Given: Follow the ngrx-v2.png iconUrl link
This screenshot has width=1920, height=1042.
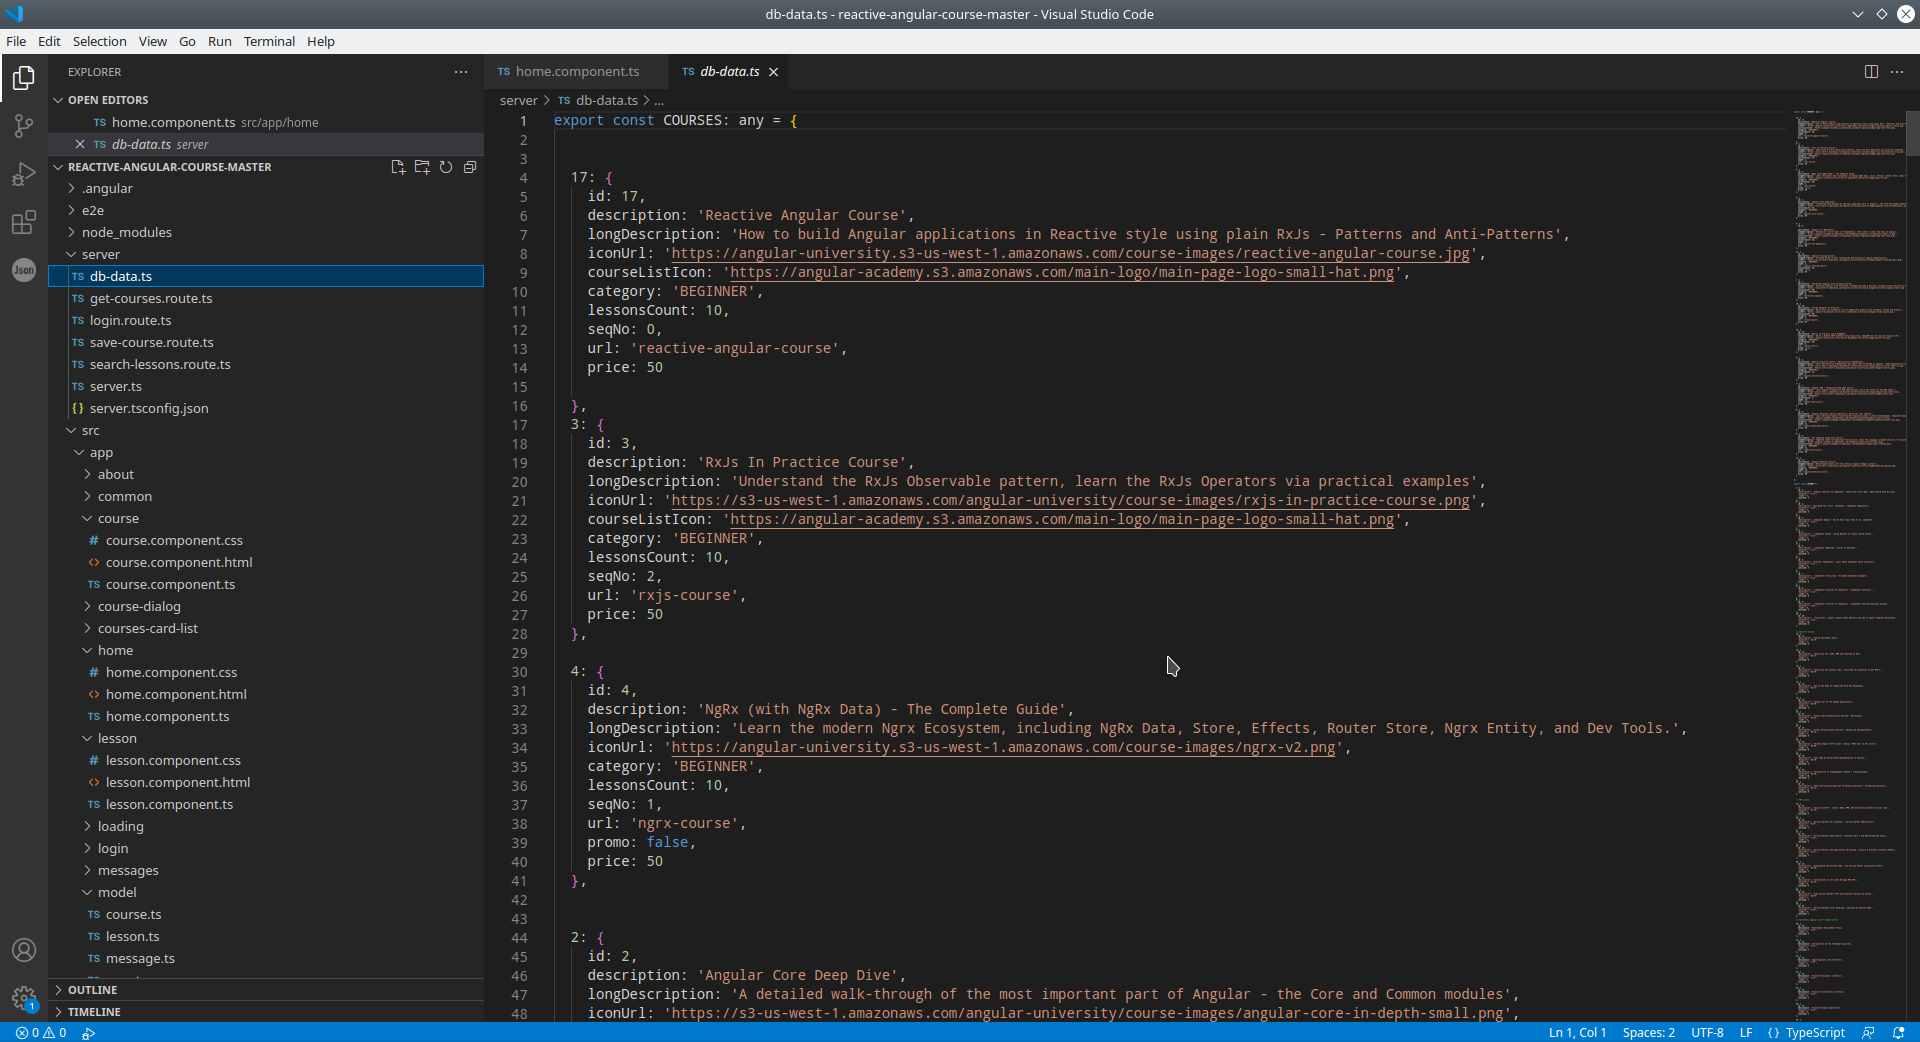Looking at the screenshot, I should click(x=1003, y=748).
